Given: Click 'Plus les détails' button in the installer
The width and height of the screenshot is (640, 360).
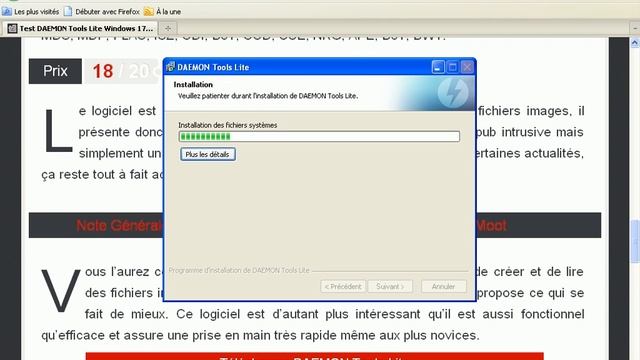Looking at the screenshot, I should 208,154.
